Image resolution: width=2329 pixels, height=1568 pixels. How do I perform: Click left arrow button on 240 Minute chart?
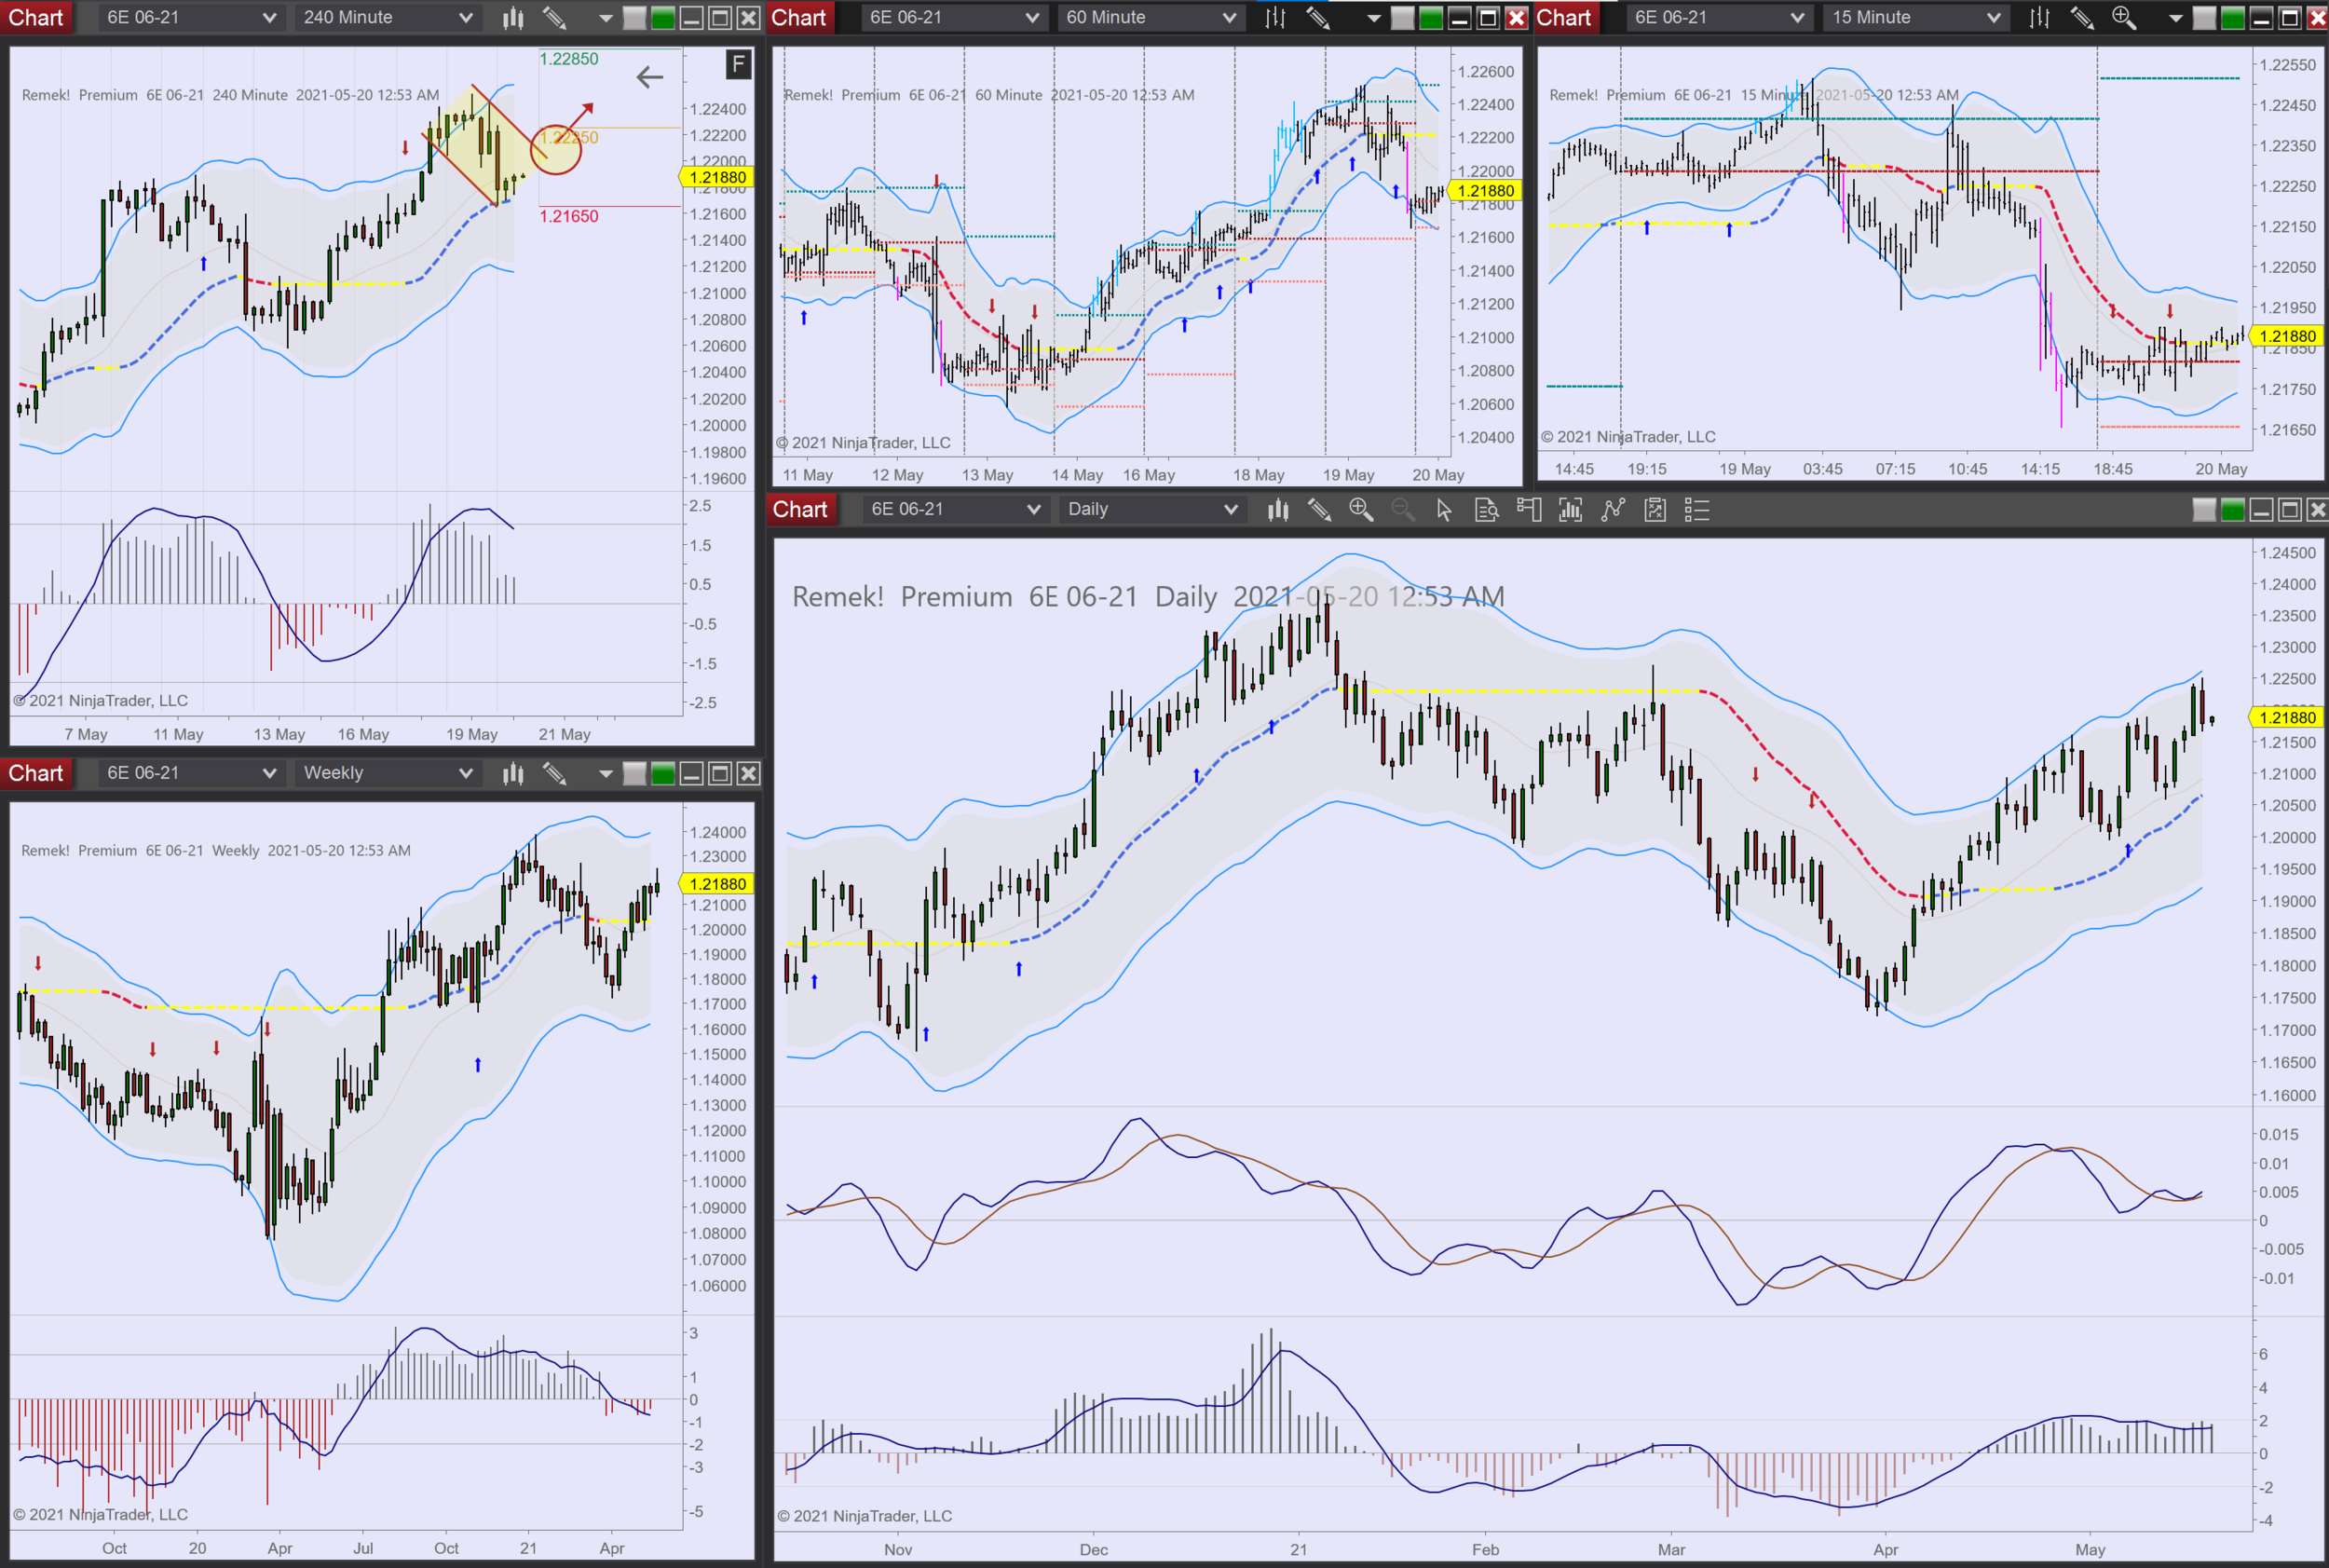[650, 77]
